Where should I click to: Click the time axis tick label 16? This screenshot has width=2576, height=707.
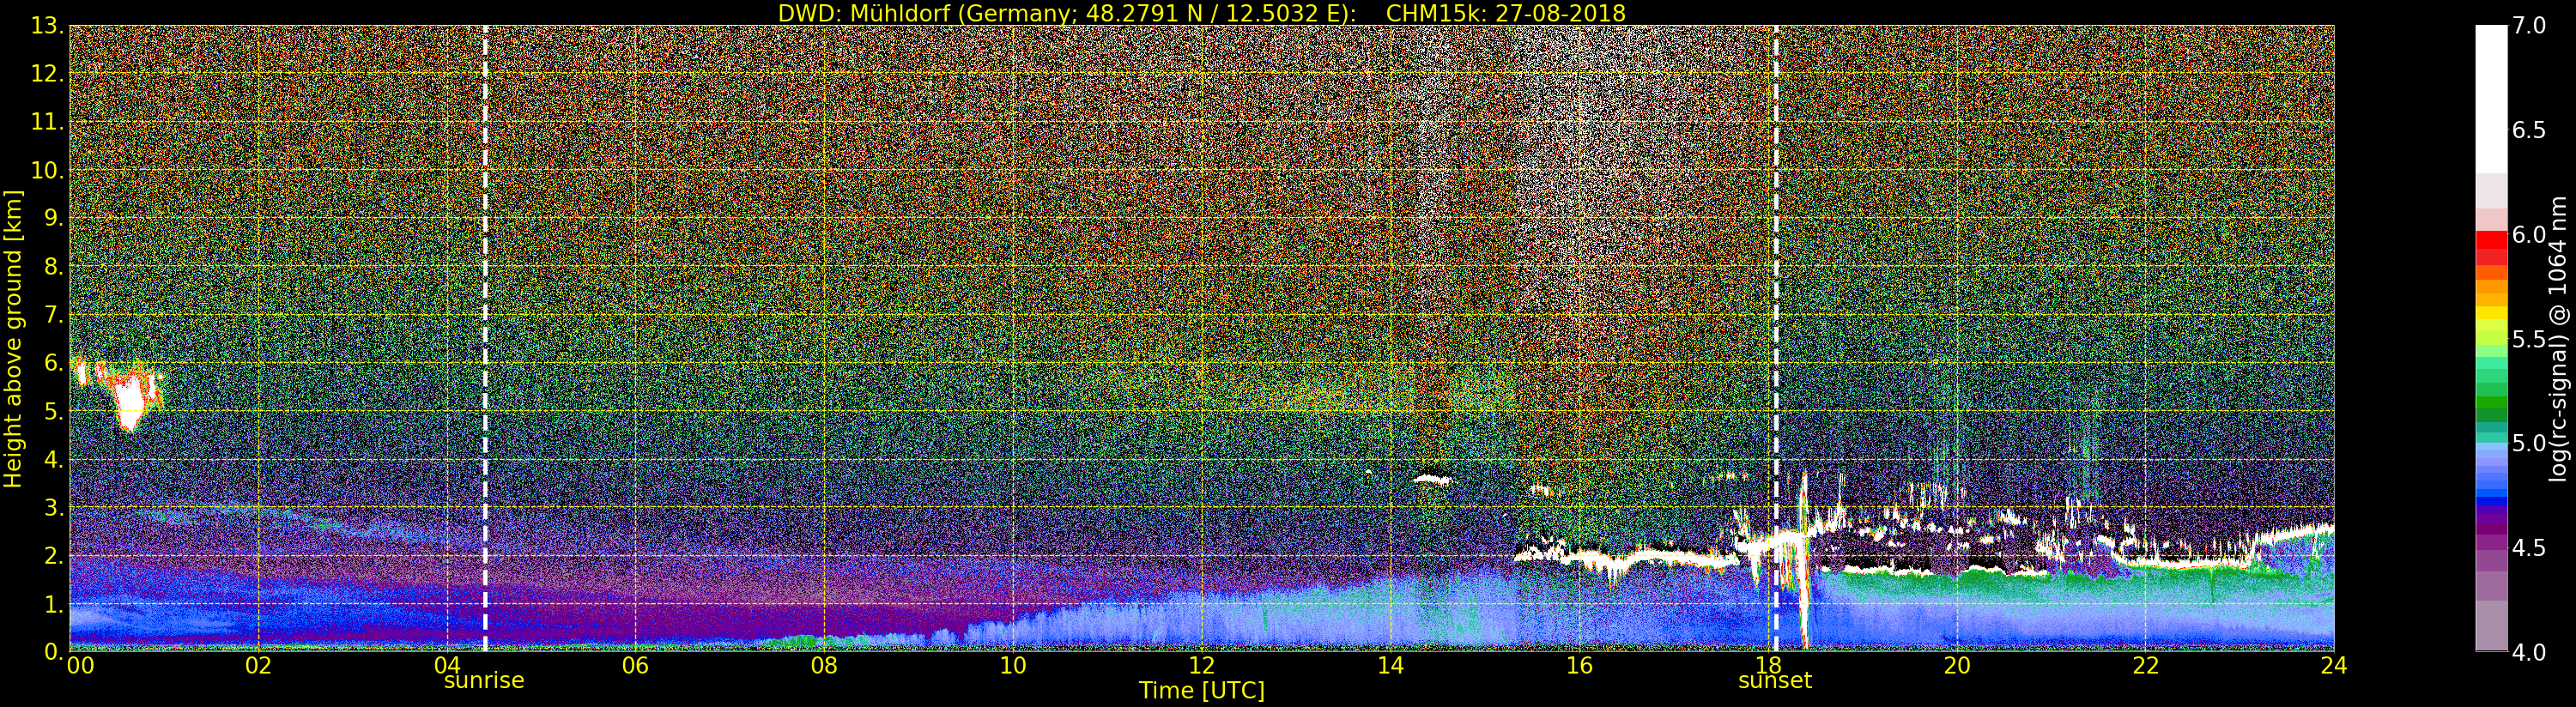click(x=1579, y=665)
